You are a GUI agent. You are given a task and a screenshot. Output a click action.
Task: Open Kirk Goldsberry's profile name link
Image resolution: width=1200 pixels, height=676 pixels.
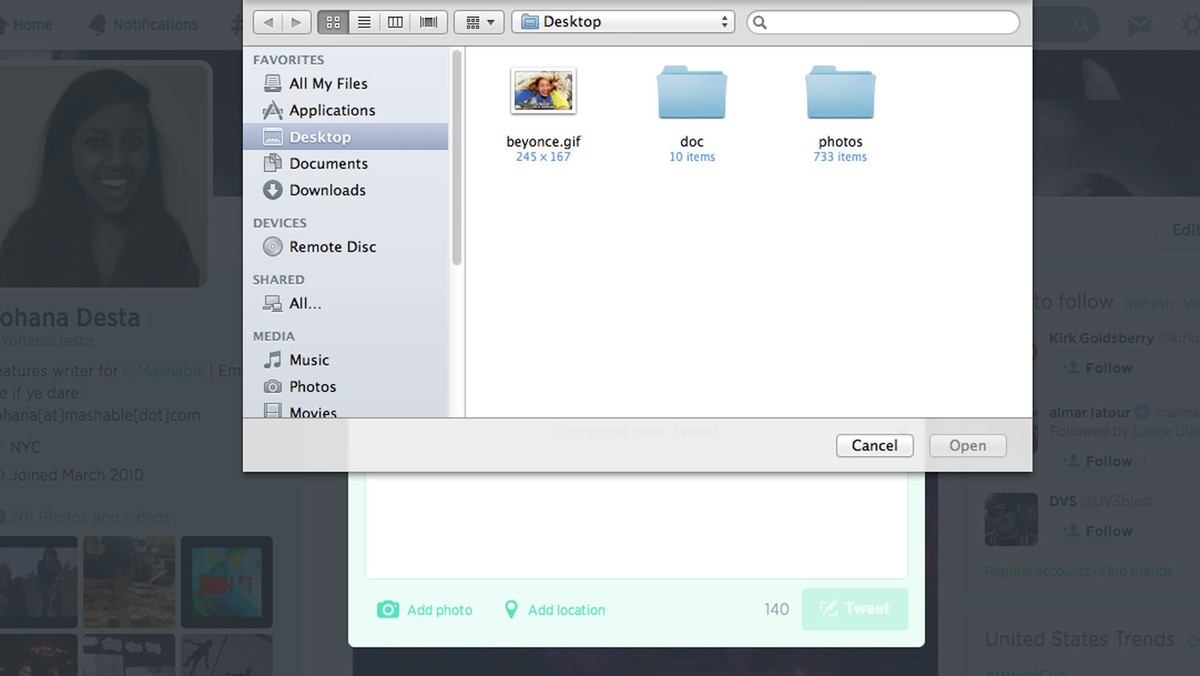(x=1101, y=339)
